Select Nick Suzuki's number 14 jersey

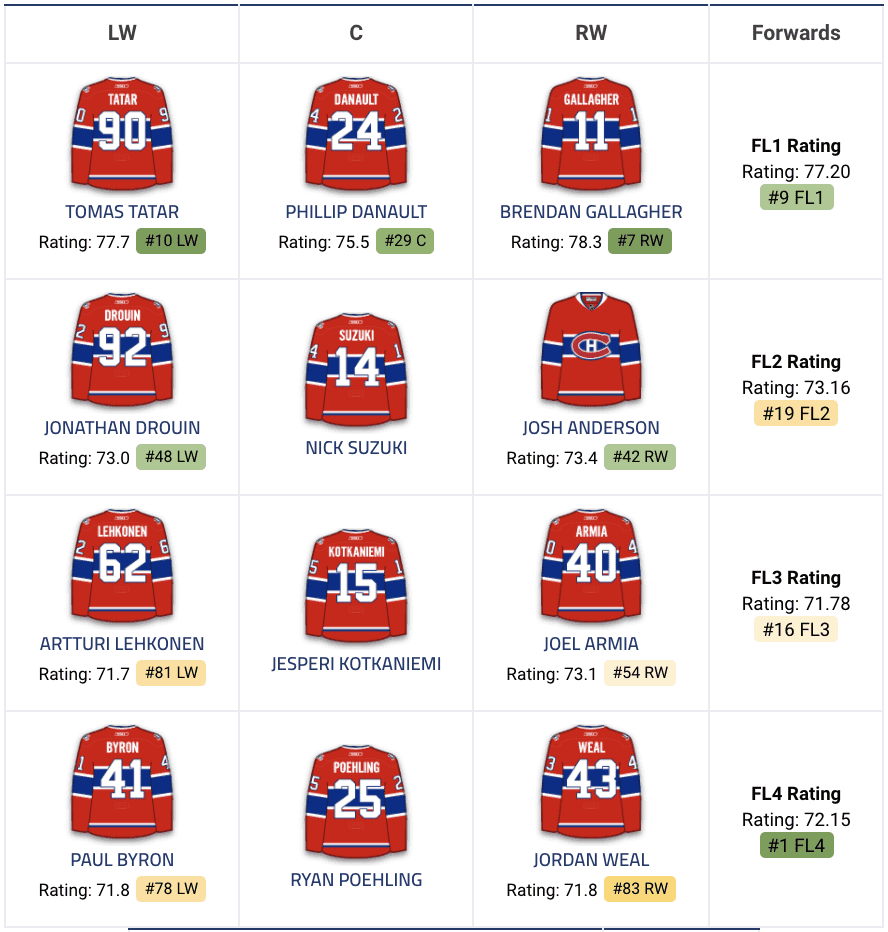pos(356,371)
